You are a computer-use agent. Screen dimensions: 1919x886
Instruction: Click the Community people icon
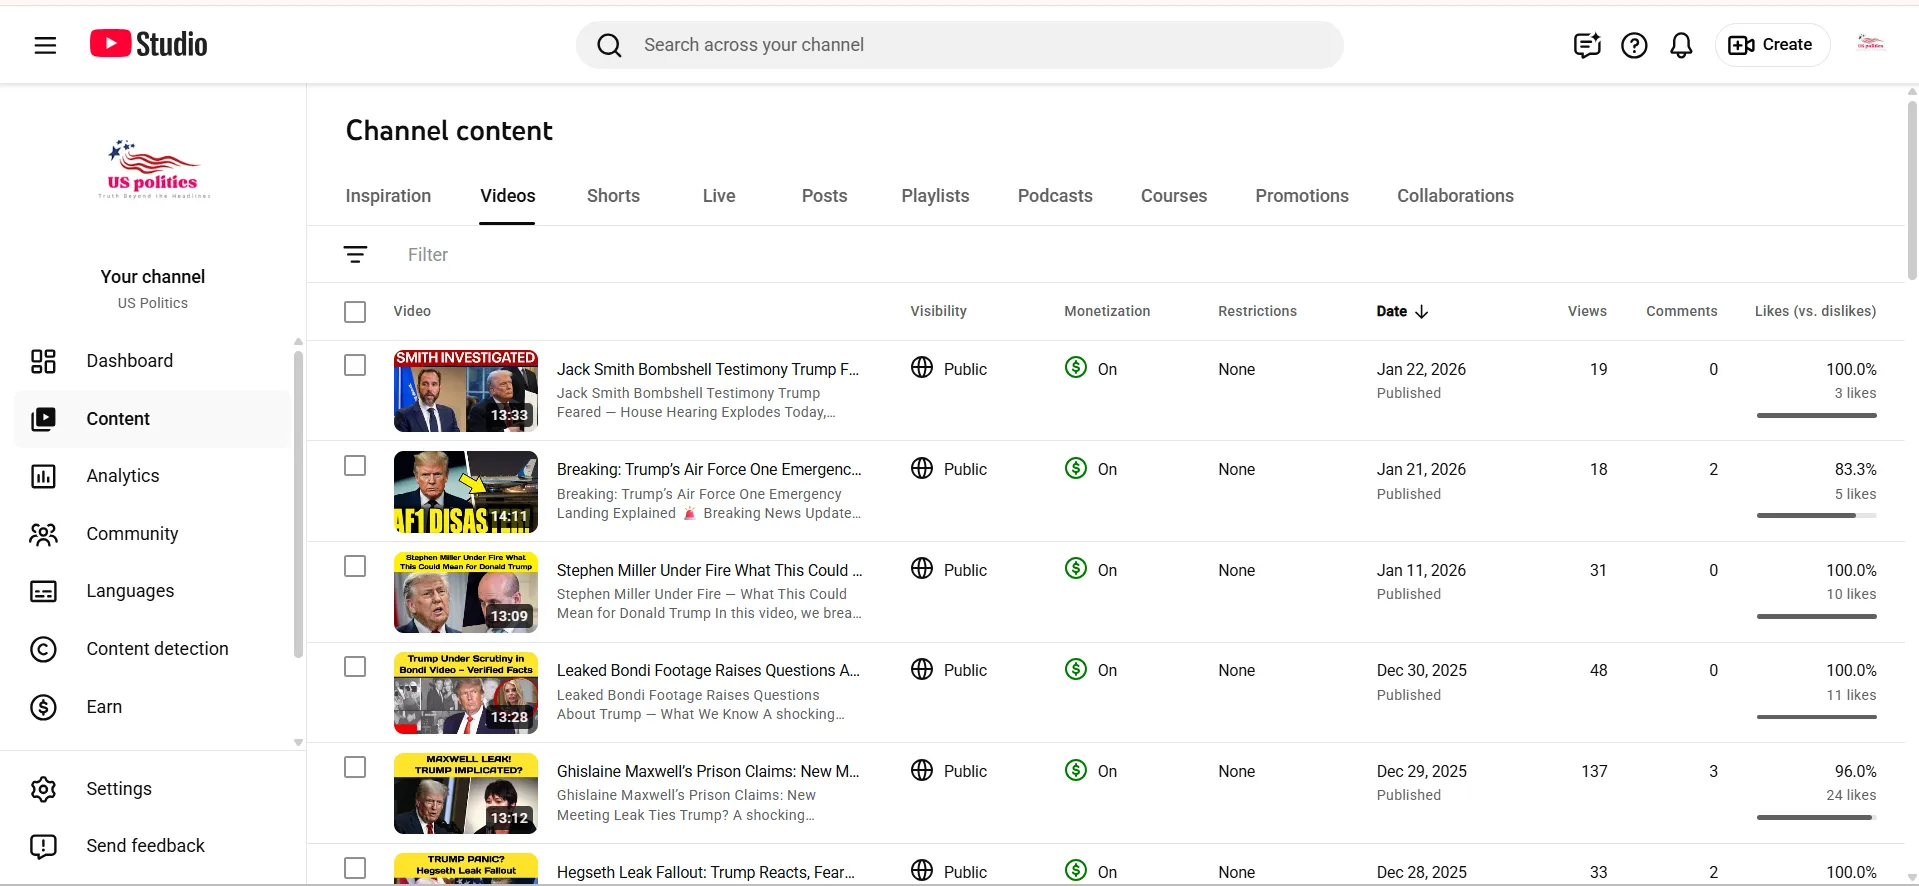[x=43, y=534]
